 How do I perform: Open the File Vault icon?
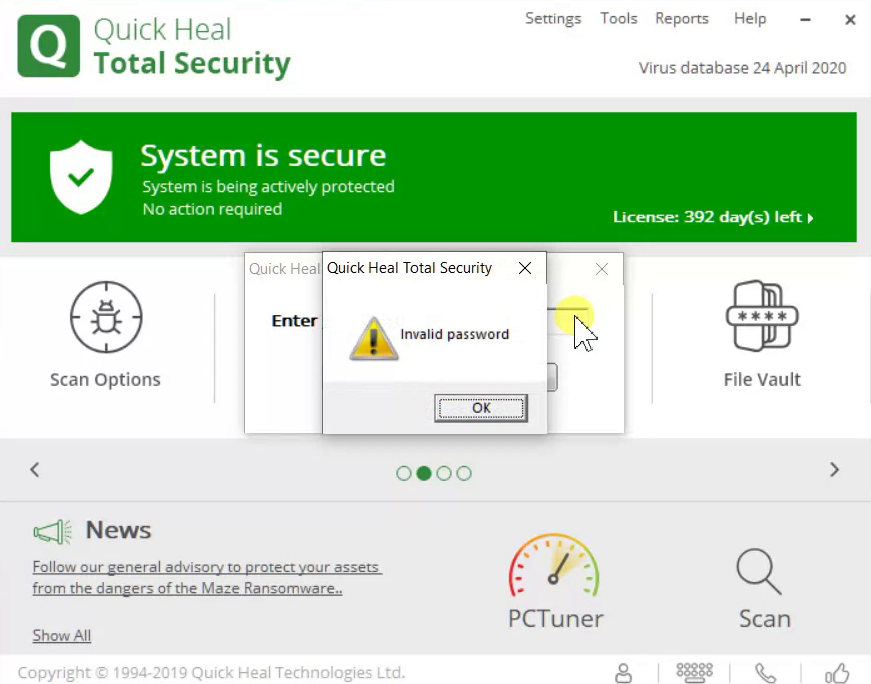(x=762, y=316)
